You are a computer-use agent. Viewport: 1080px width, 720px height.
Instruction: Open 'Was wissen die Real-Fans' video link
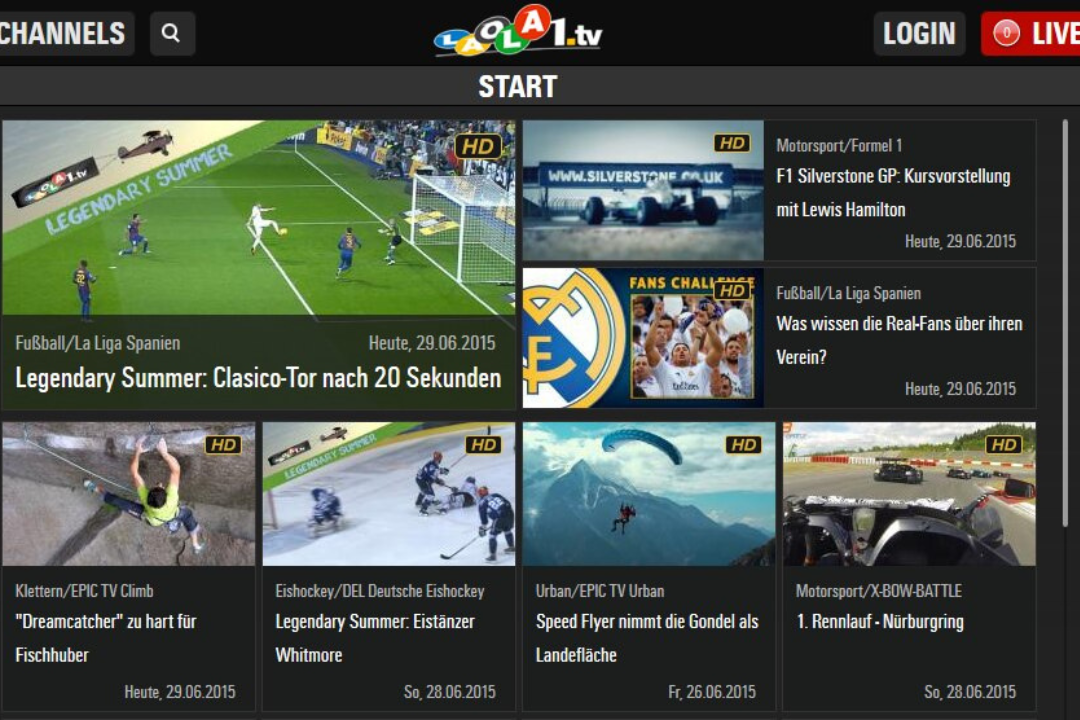tap(899, 340)
